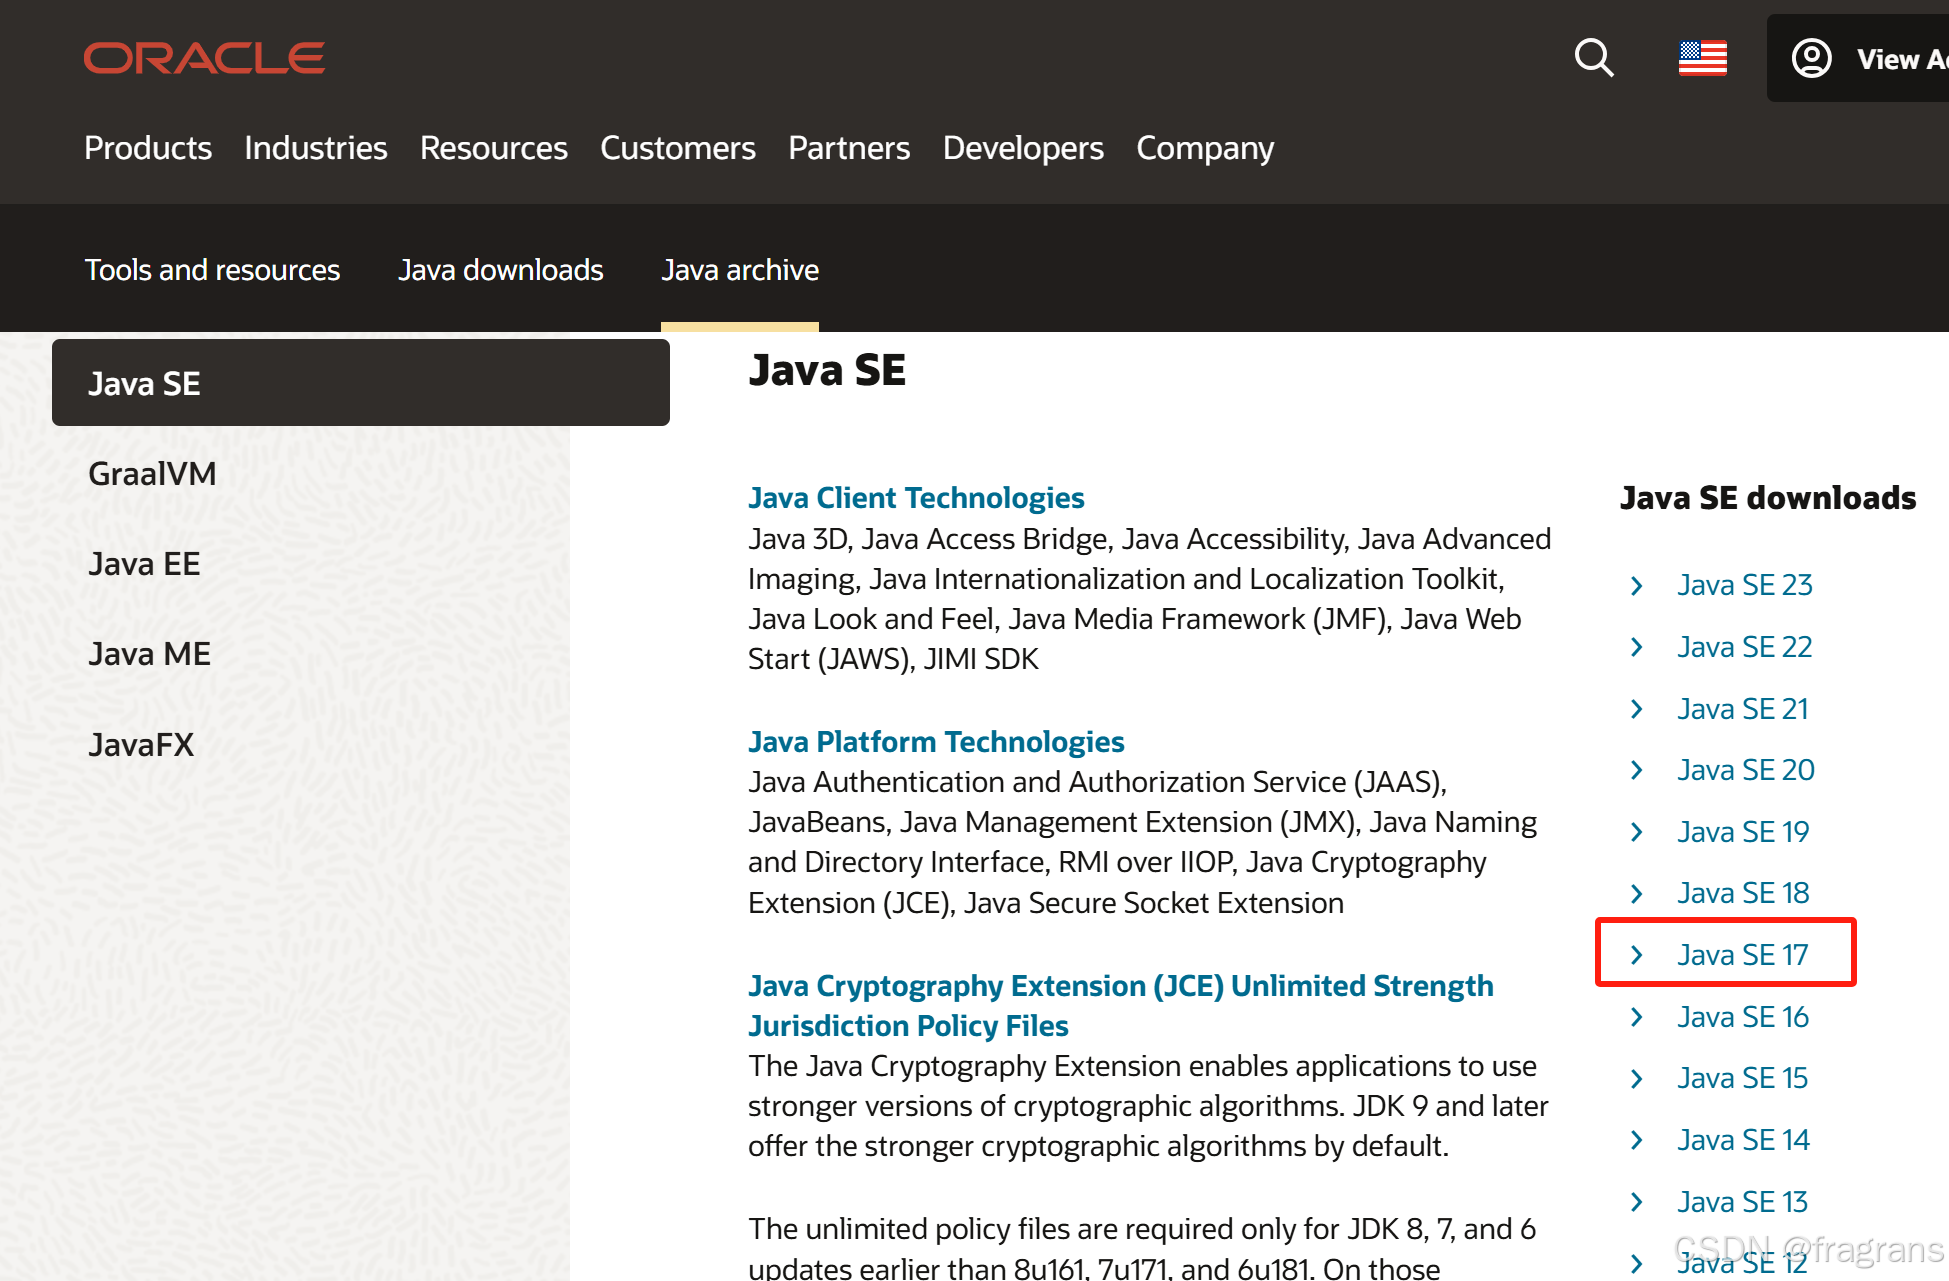Switch to the Java downloads tab
The height and width of the screenshot is (1281, 1949).
(500, 270)
